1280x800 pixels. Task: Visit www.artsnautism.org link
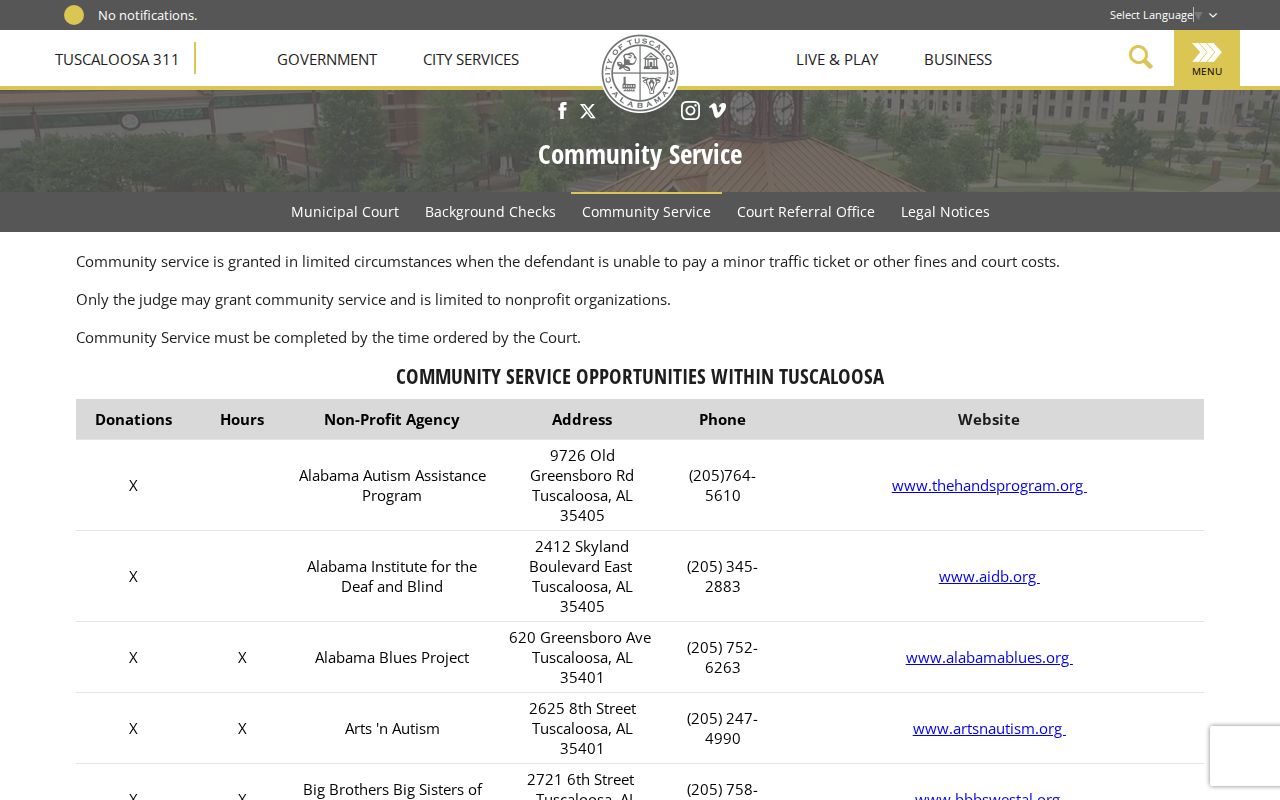pyautogui.click(x=989, y=728)
